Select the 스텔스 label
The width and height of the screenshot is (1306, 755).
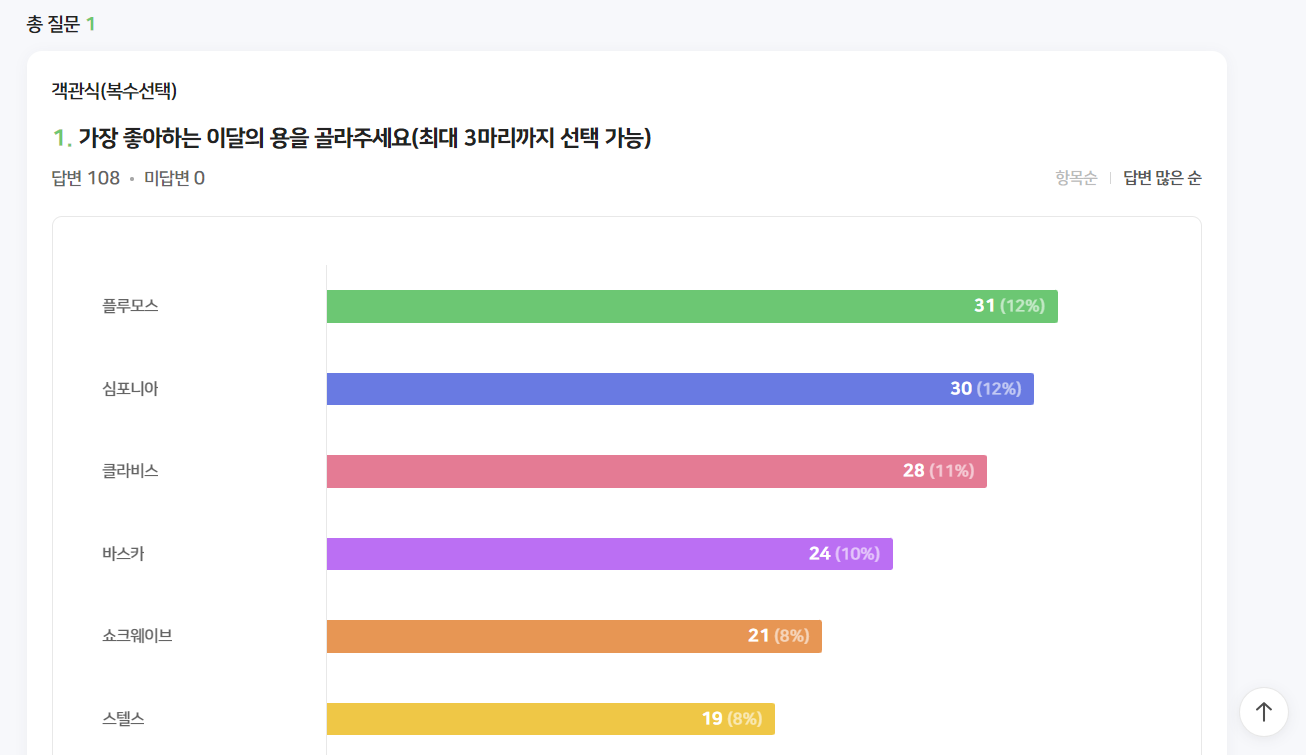pyautogui.click(x=123, y=719)
